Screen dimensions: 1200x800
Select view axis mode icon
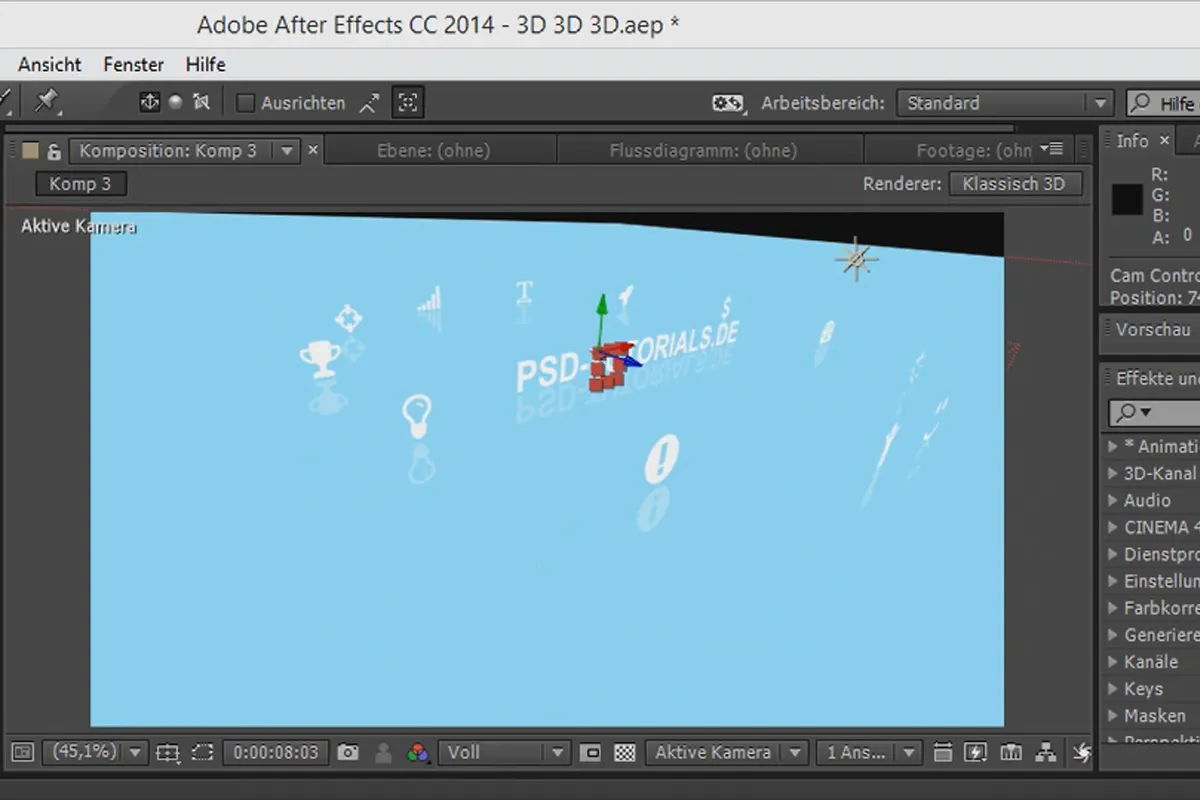coord(201,102)
